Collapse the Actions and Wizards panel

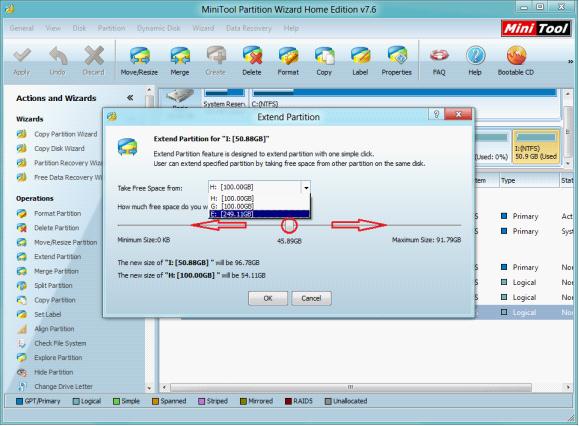(130, 98)
